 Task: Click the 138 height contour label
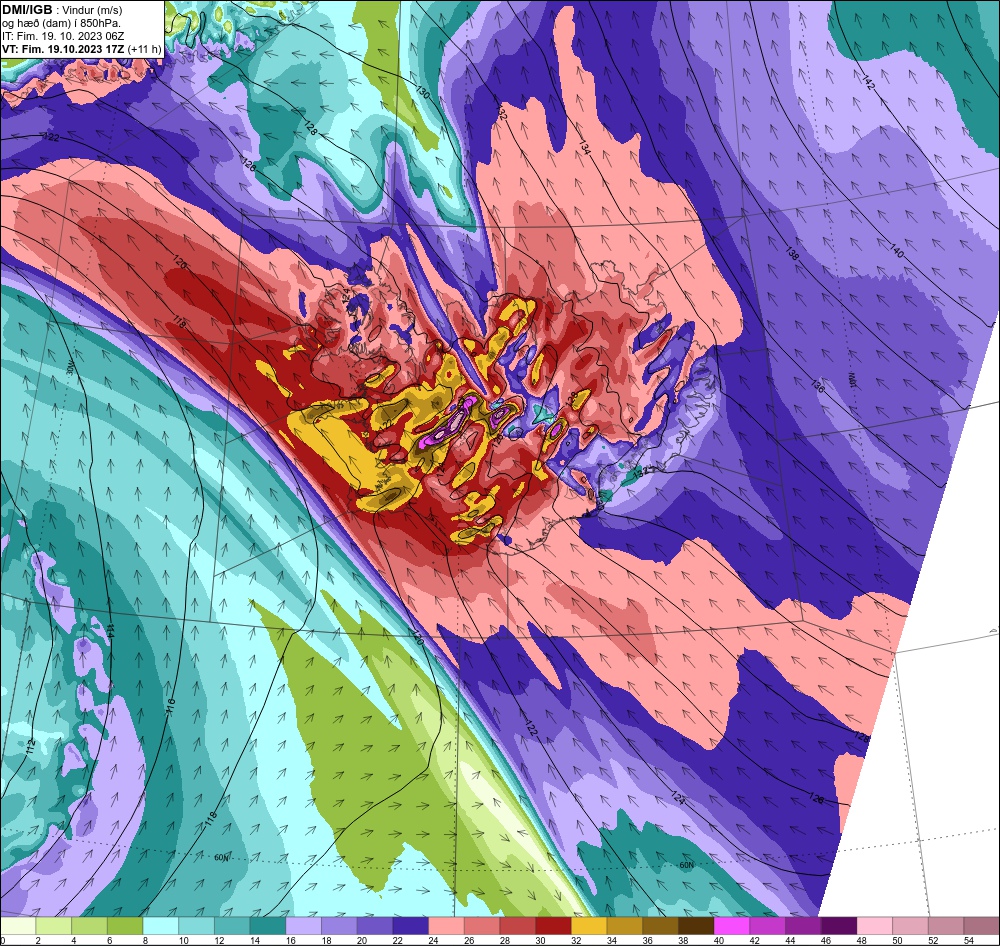pyautogui.click(x=791, y=253)
